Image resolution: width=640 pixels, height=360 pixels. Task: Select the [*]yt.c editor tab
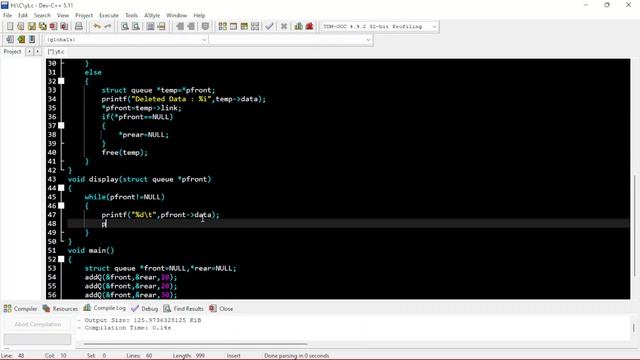pyautogui.click(x=56, y=52)
